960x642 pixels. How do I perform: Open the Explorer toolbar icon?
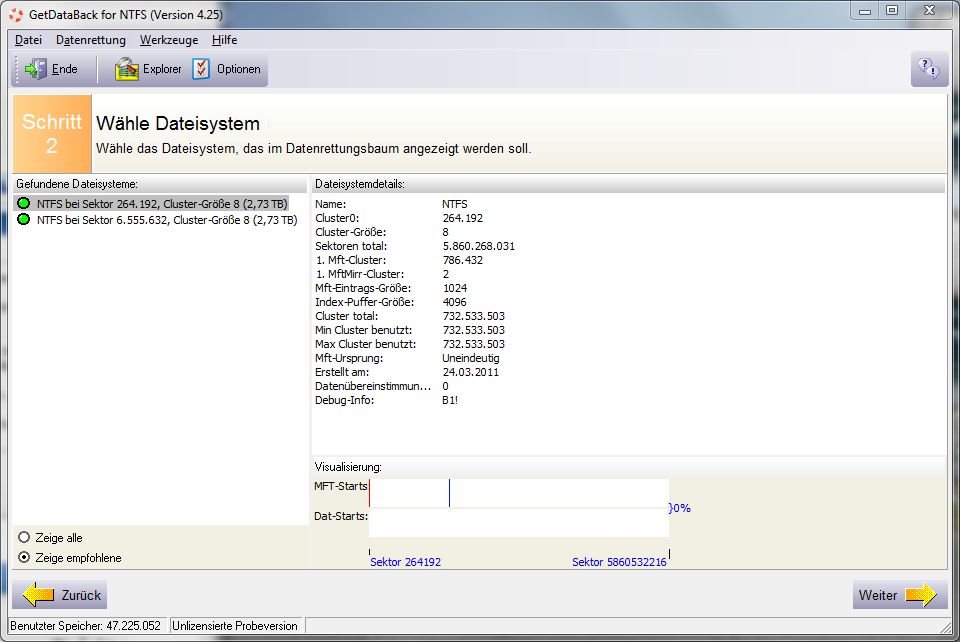127,69
